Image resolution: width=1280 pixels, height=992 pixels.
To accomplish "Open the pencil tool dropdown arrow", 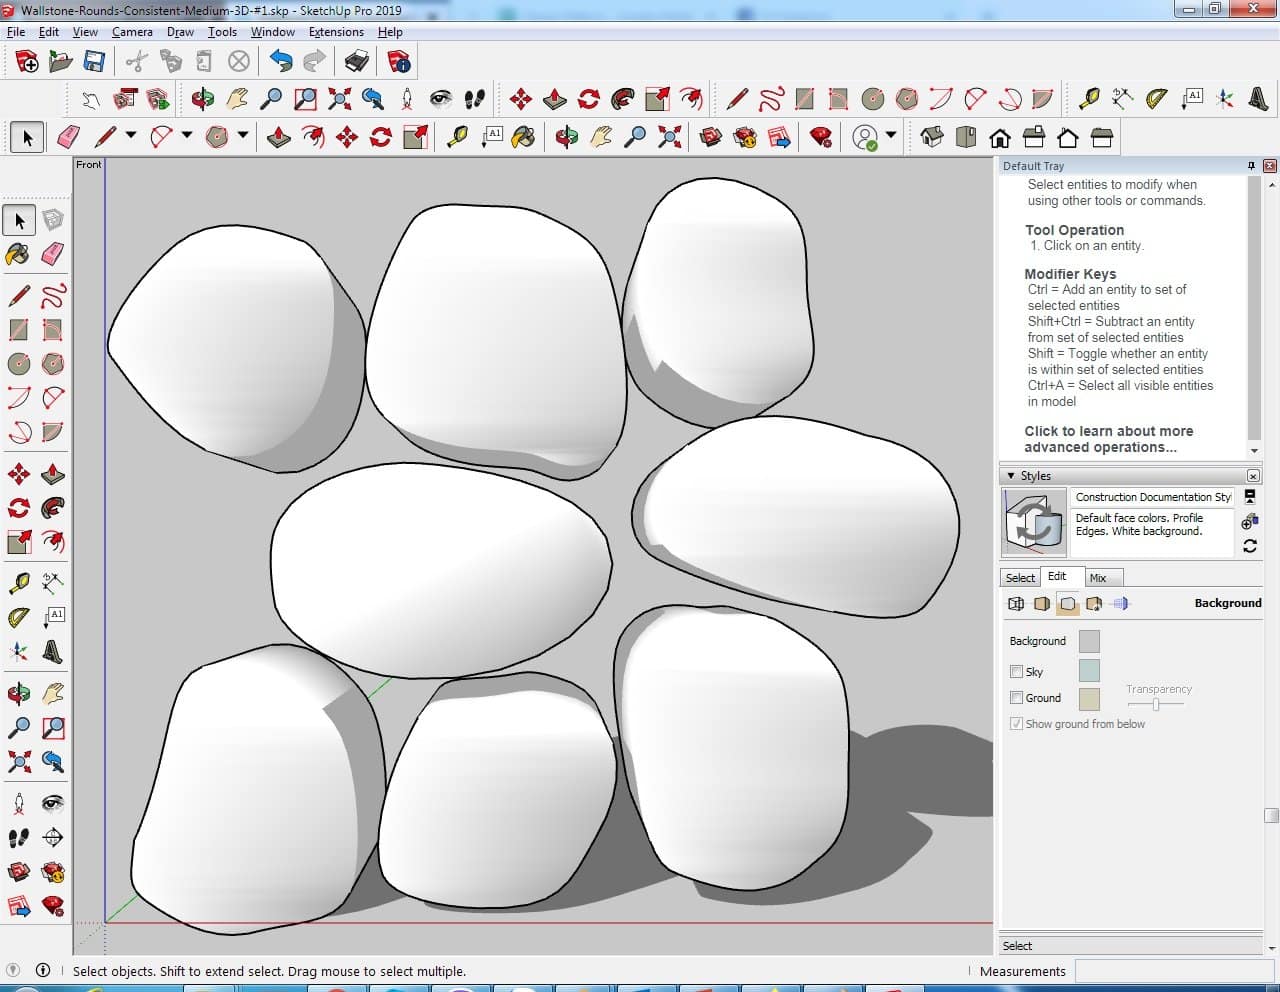I will (130, 136).
